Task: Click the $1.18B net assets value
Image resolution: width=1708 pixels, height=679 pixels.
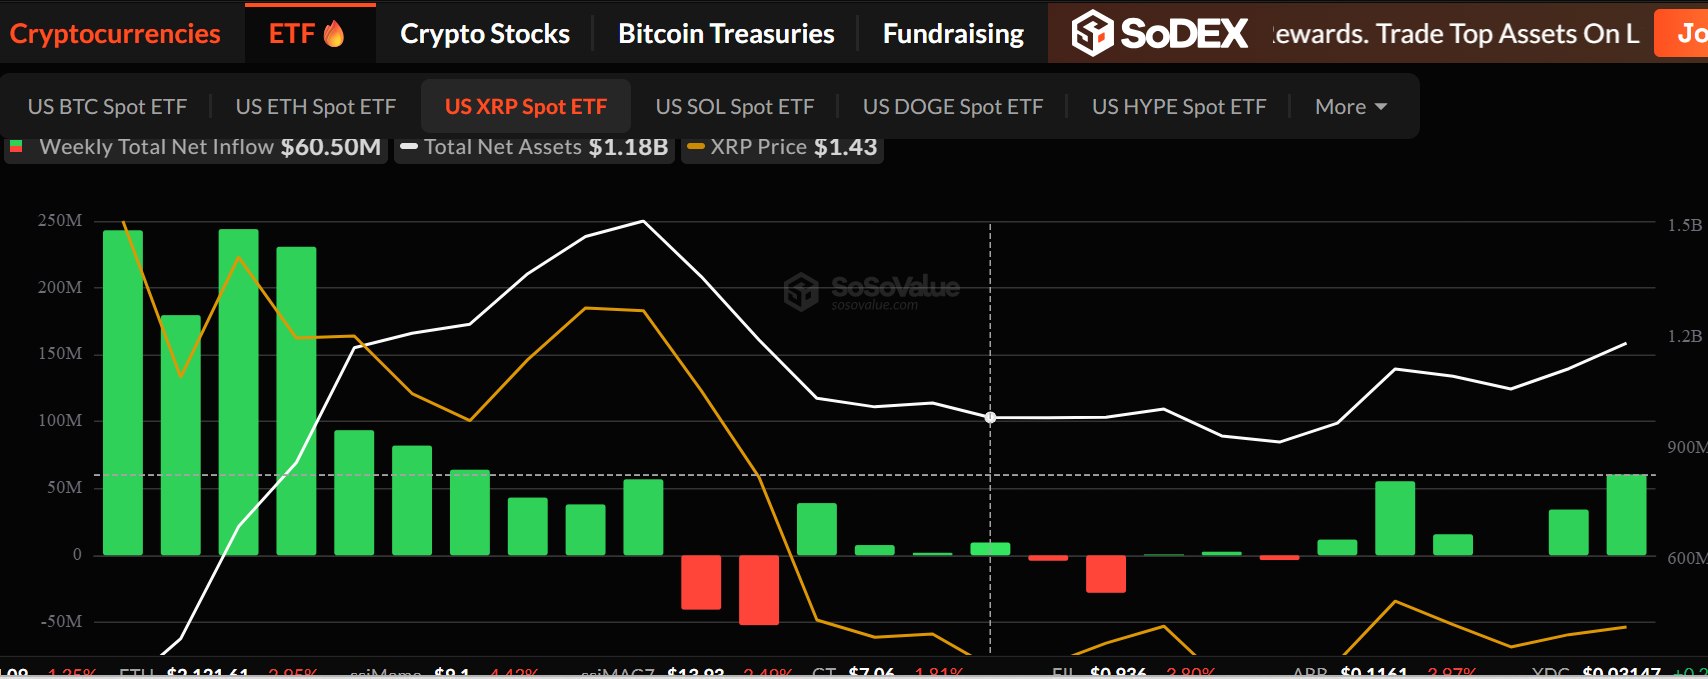Action: [628, 147]
